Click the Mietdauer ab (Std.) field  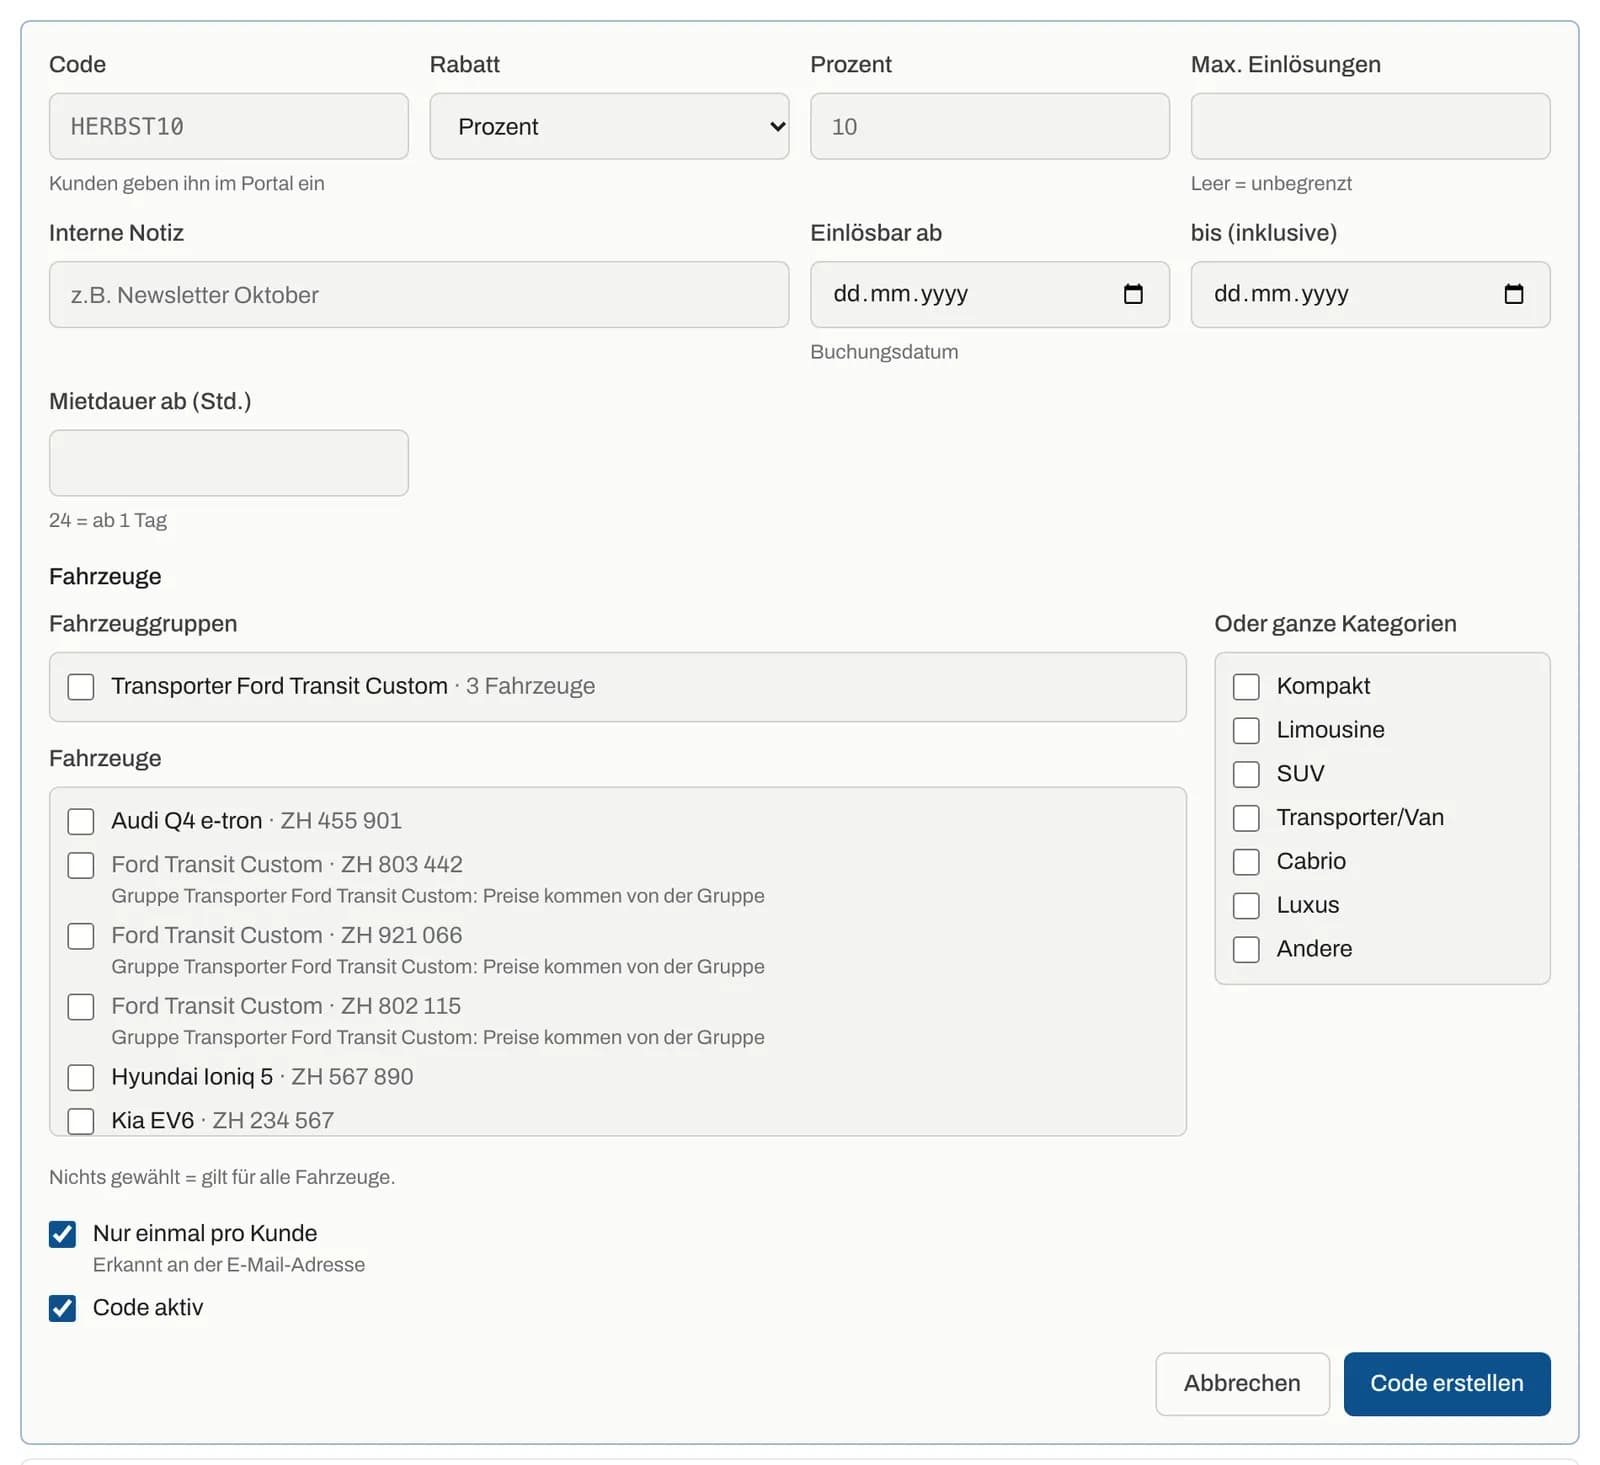229,463
